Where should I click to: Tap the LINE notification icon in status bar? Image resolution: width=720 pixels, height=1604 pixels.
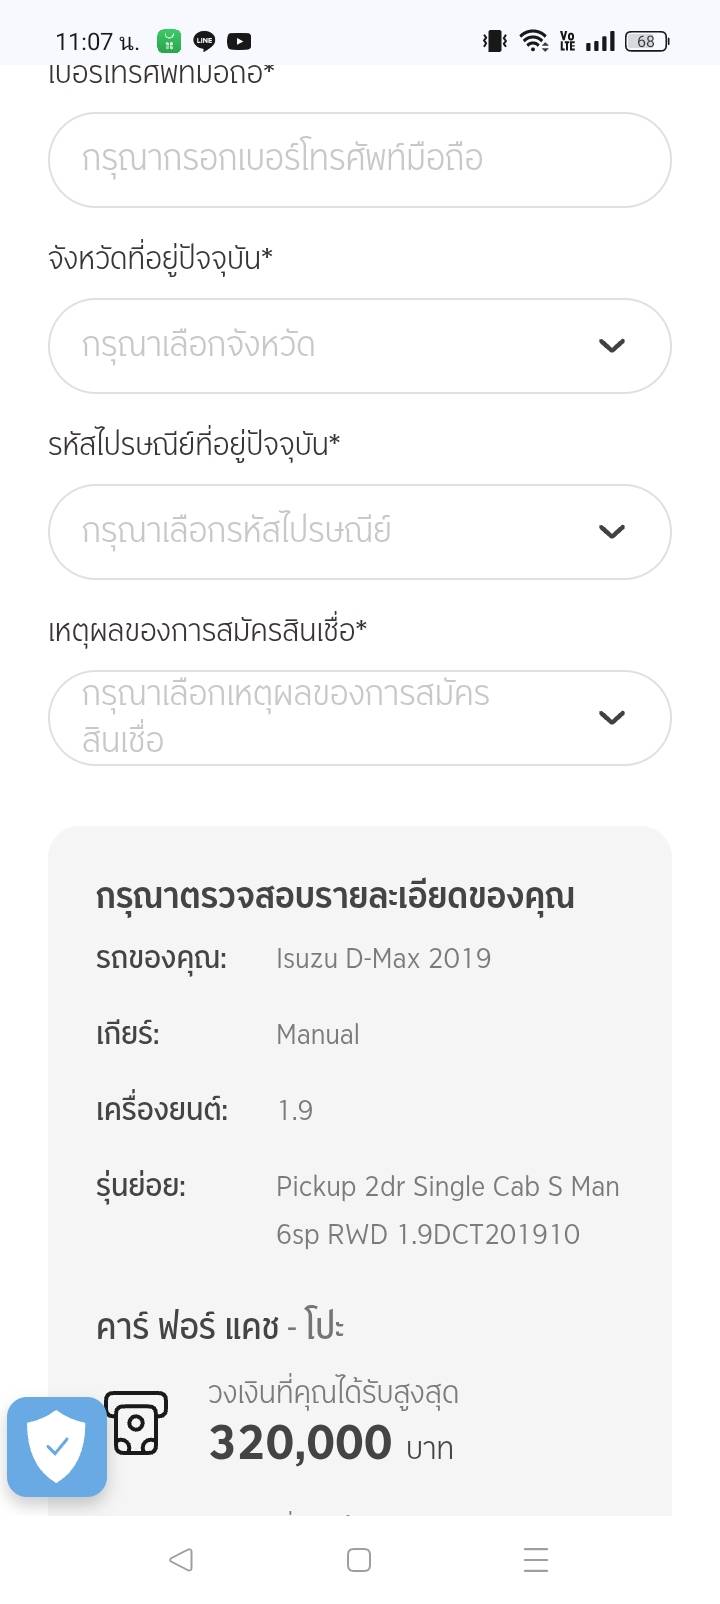(205, 41)
